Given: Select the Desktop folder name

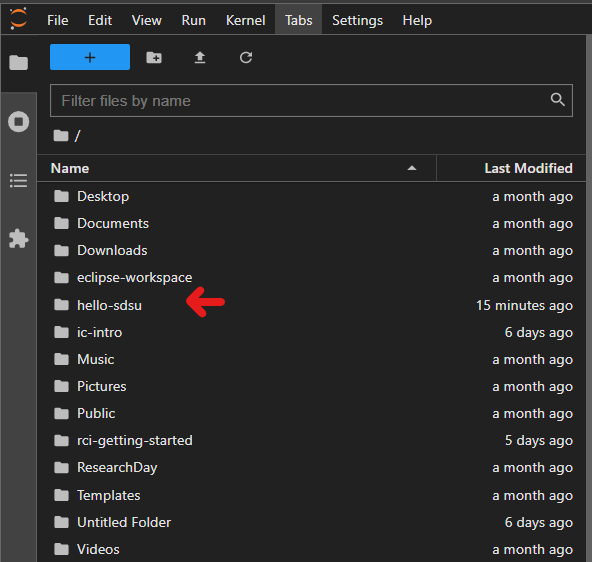Looking at the screenshot, I should click(103, 196).
